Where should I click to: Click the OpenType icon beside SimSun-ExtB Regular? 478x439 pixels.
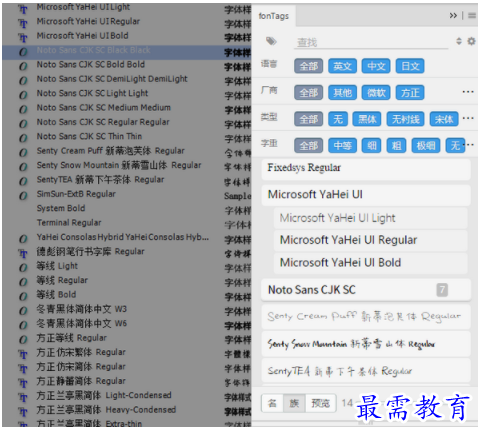[23, 195]
